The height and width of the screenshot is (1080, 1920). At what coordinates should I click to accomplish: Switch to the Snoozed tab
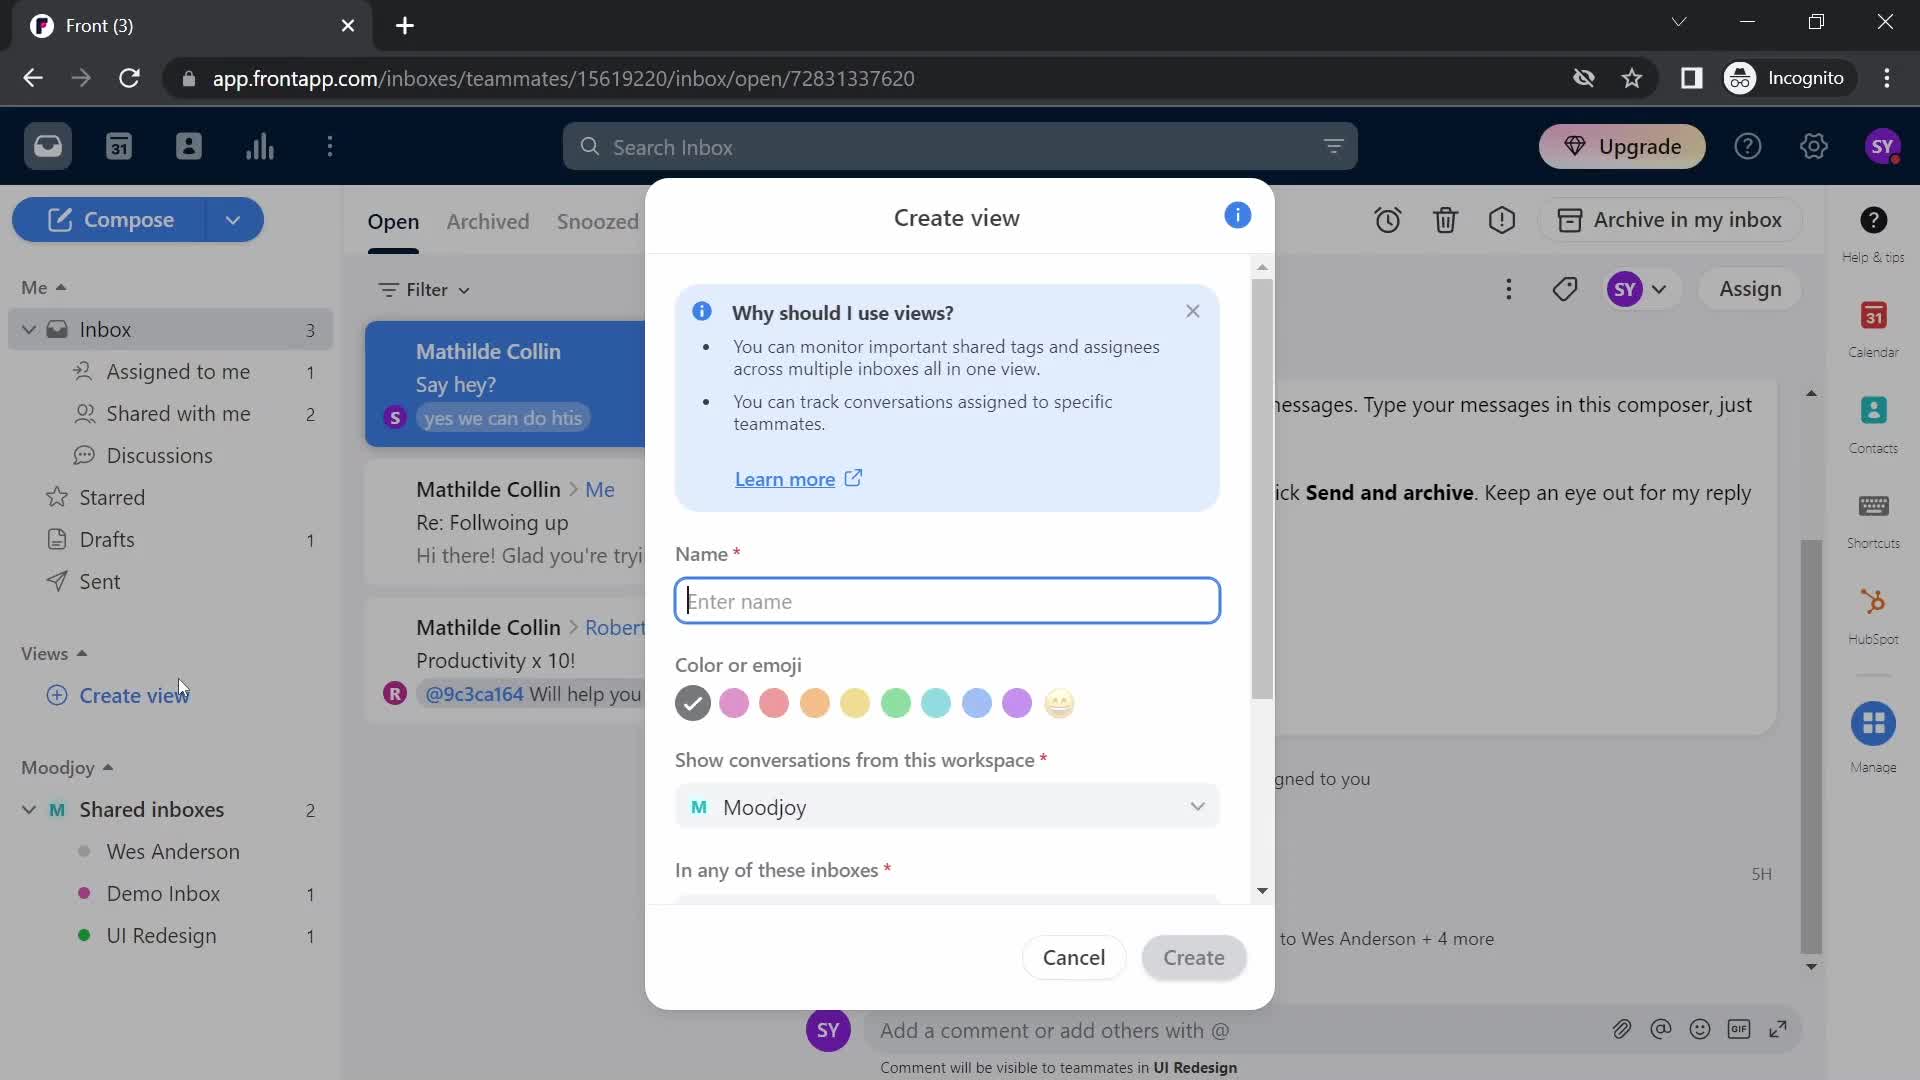point(597,220)
